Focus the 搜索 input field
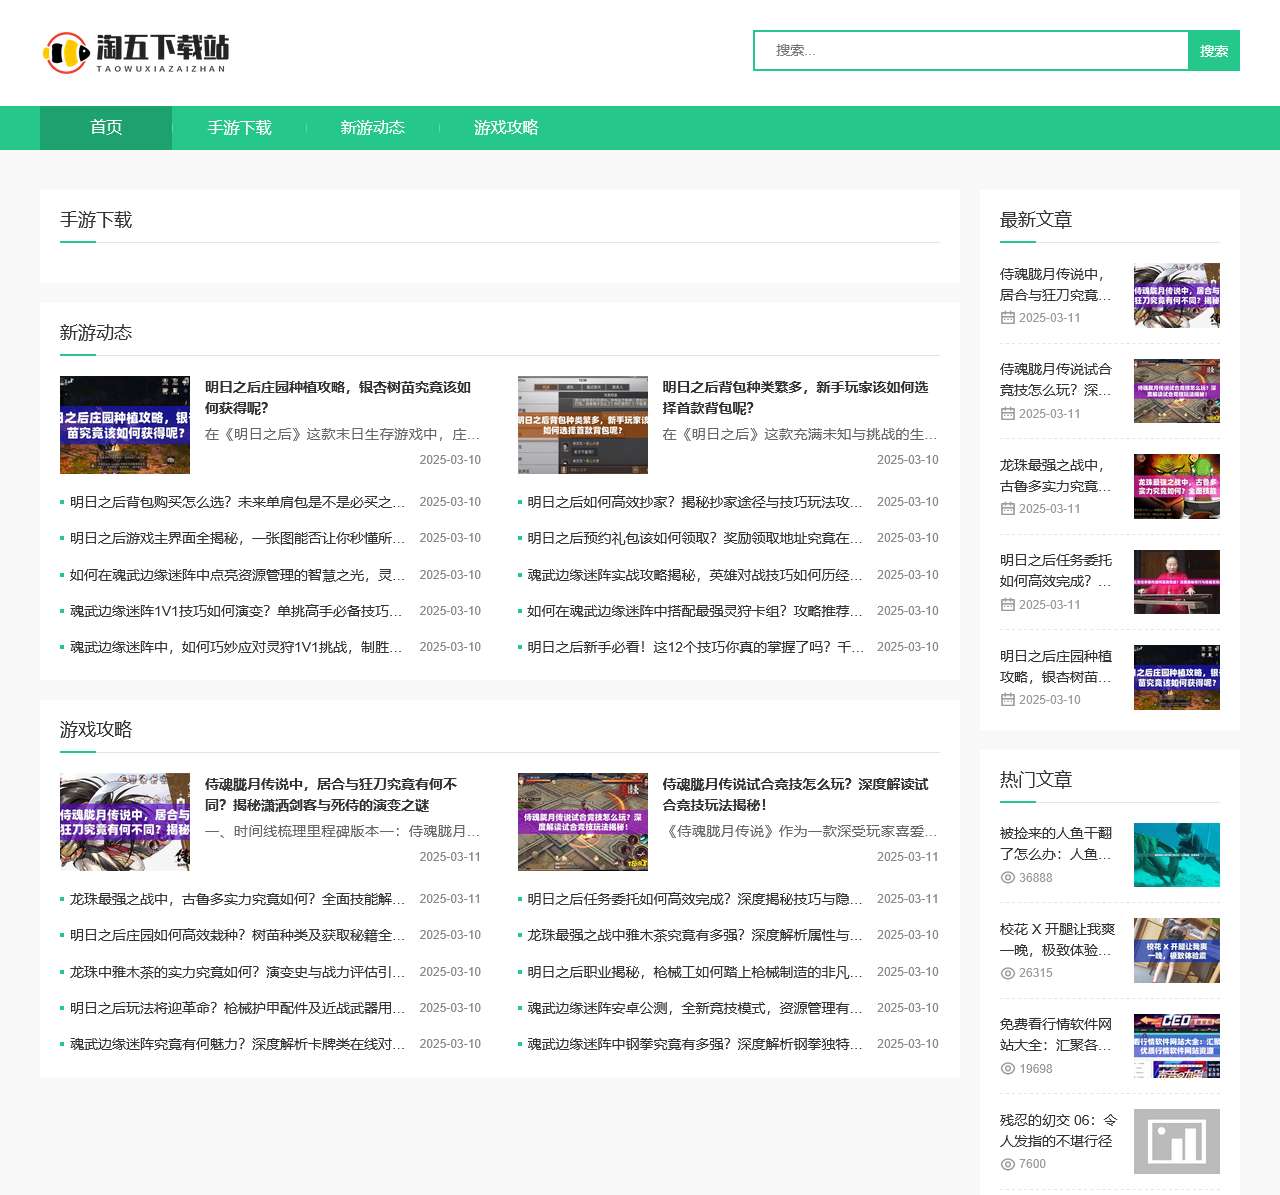The image size is (1280, 1195). click(971, 51)
